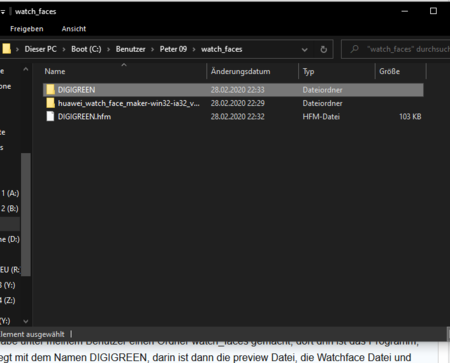The width and height of the screenshot is (450, 363).
Task: Select drive (Z:) in navigation pane
Action: tap(8, 300)
